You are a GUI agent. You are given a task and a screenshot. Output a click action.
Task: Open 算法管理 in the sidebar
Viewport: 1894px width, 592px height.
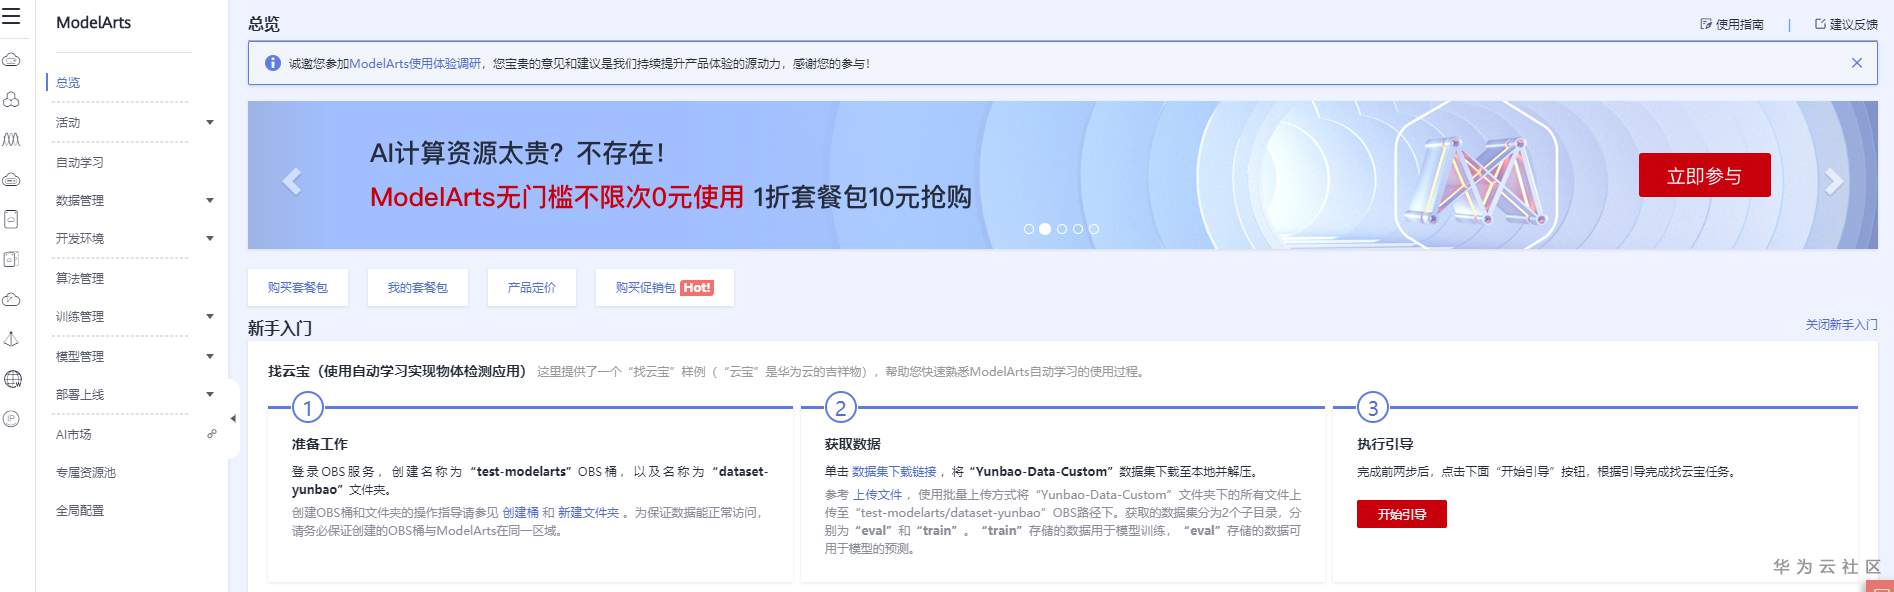80,279
